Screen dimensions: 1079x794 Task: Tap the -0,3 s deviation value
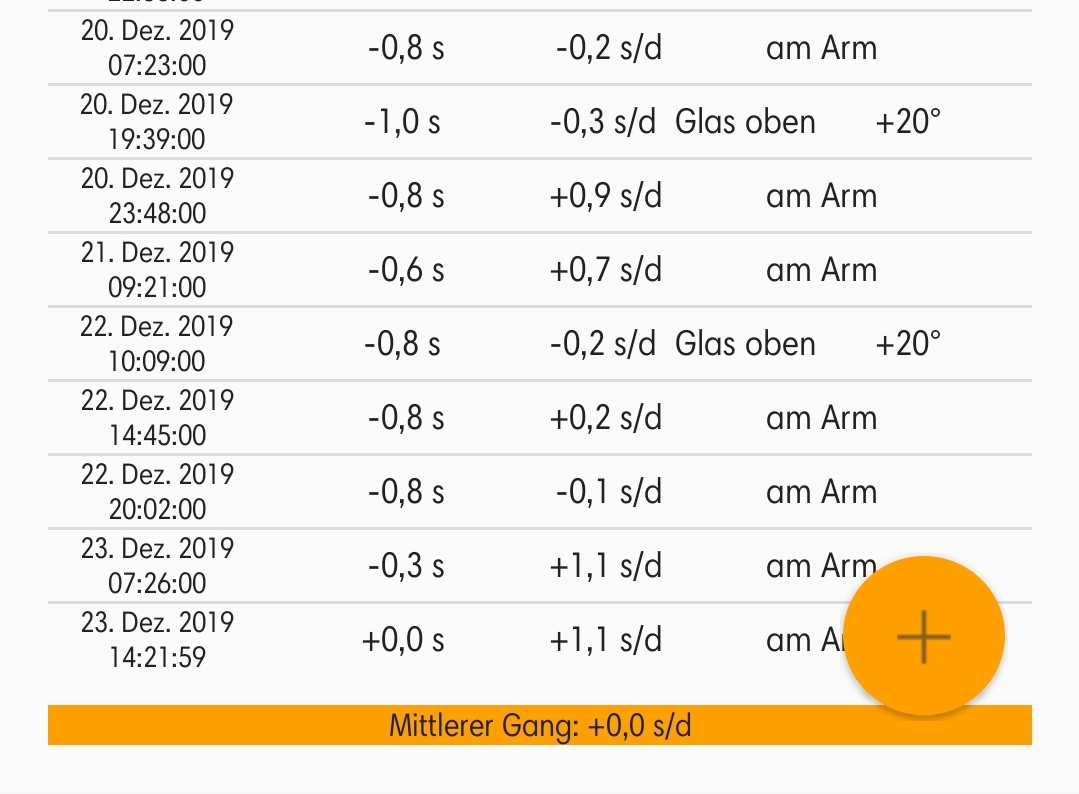(x=405, y=566)
